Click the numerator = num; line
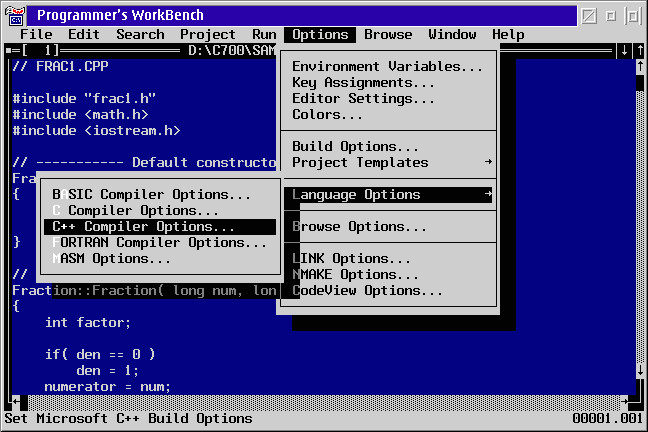Image resolution: width=648 pixels, height=432 pixels. click(x=108, y=387)
